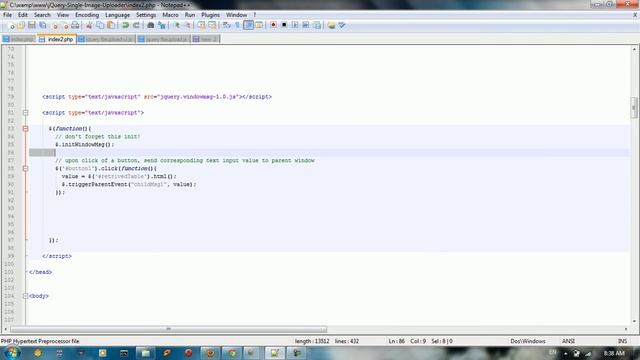The width and height of the screenshot is (640, 360).
Task: Click Run Macro Multiple Times icon
Action: (x=306, y=25)
